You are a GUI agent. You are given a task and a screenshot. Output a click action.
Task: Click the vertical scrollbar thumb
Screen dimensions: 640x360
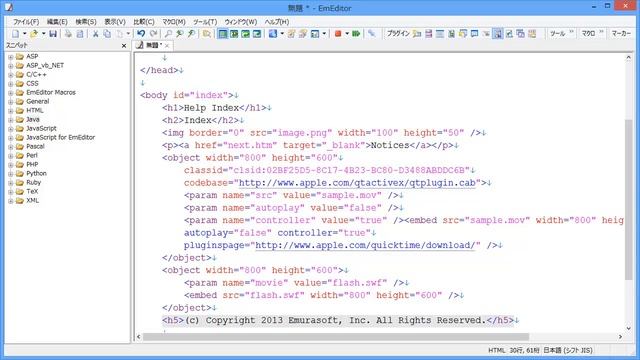[628, 200]
